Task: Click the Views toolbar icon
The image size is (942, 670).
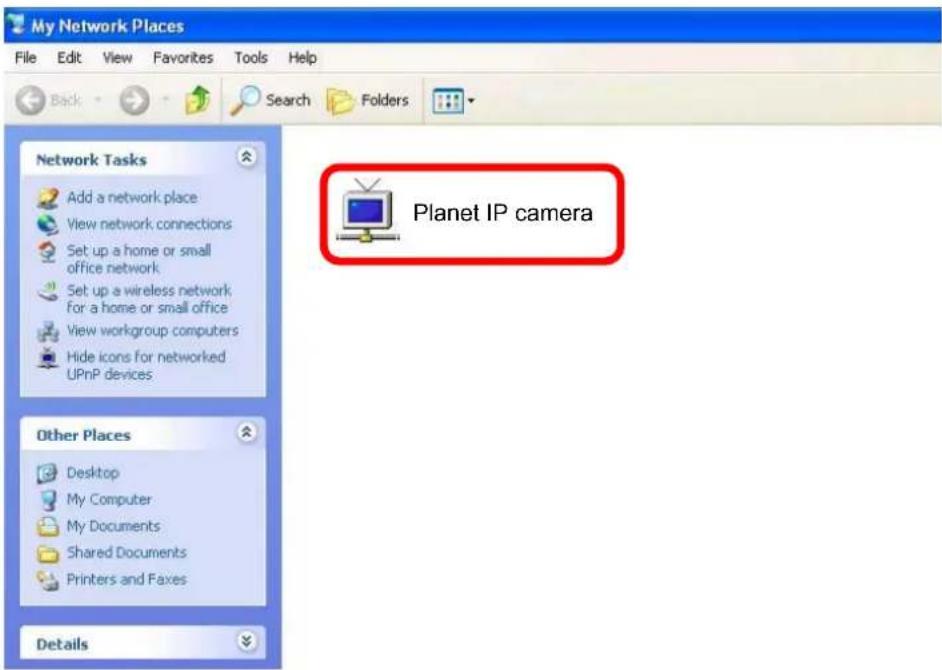Action: pos(448,101)
